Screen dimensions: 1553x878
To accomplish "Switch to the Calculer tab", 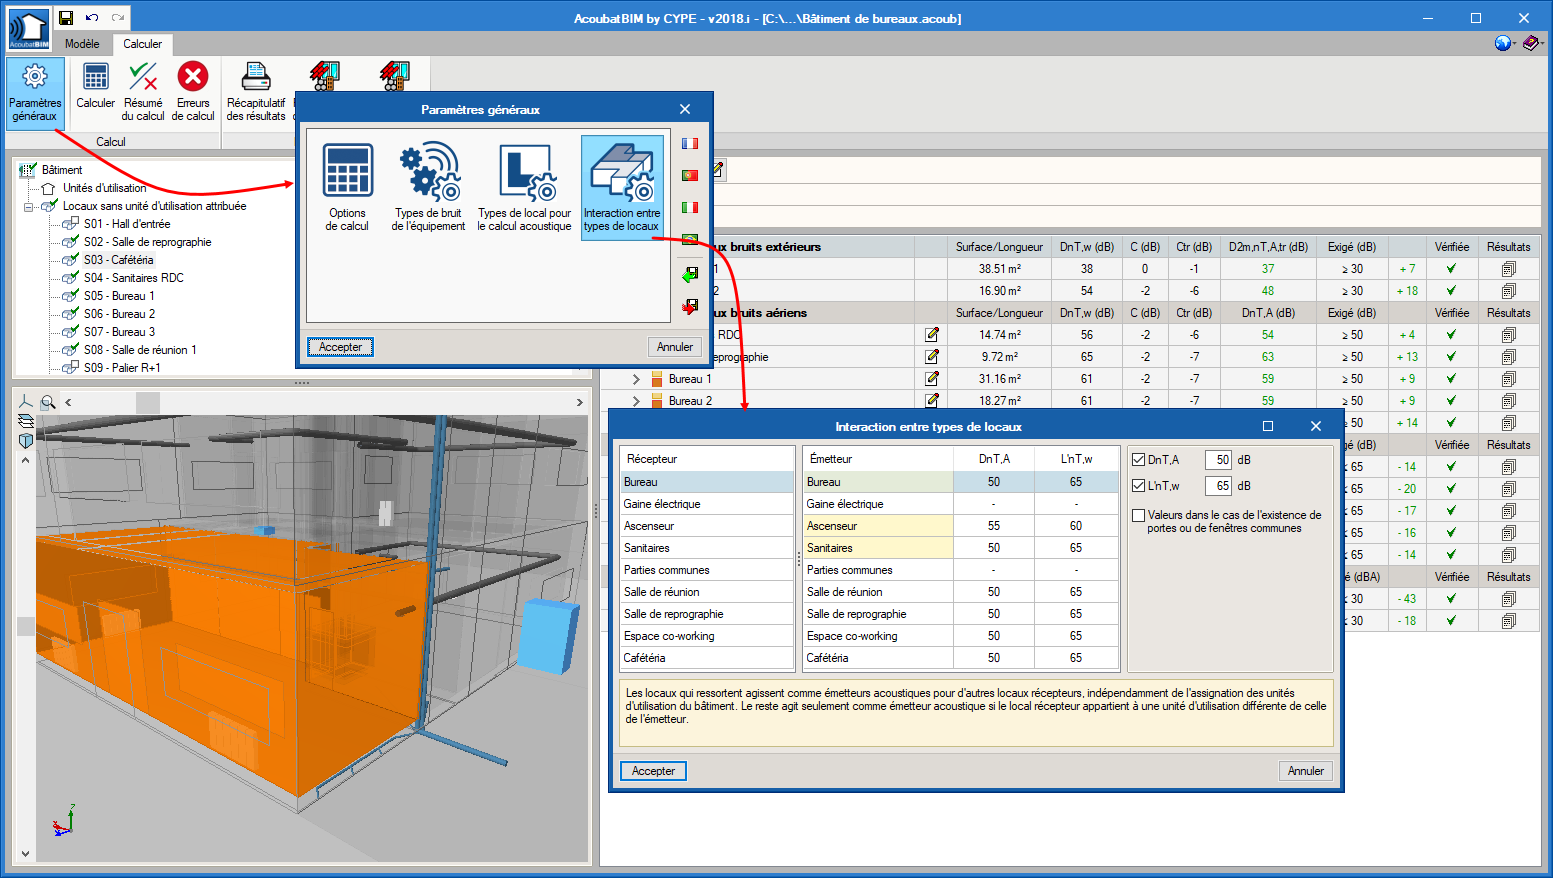I will [142, 44].
